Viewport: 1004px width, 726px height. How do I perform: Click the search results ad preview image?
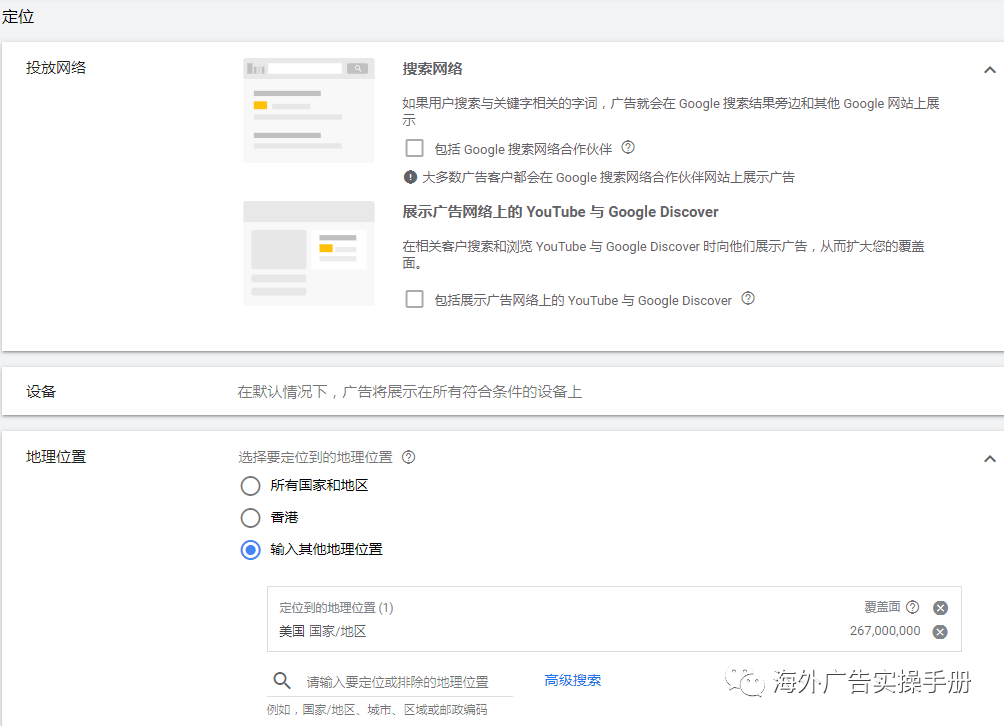pos(308,109)
